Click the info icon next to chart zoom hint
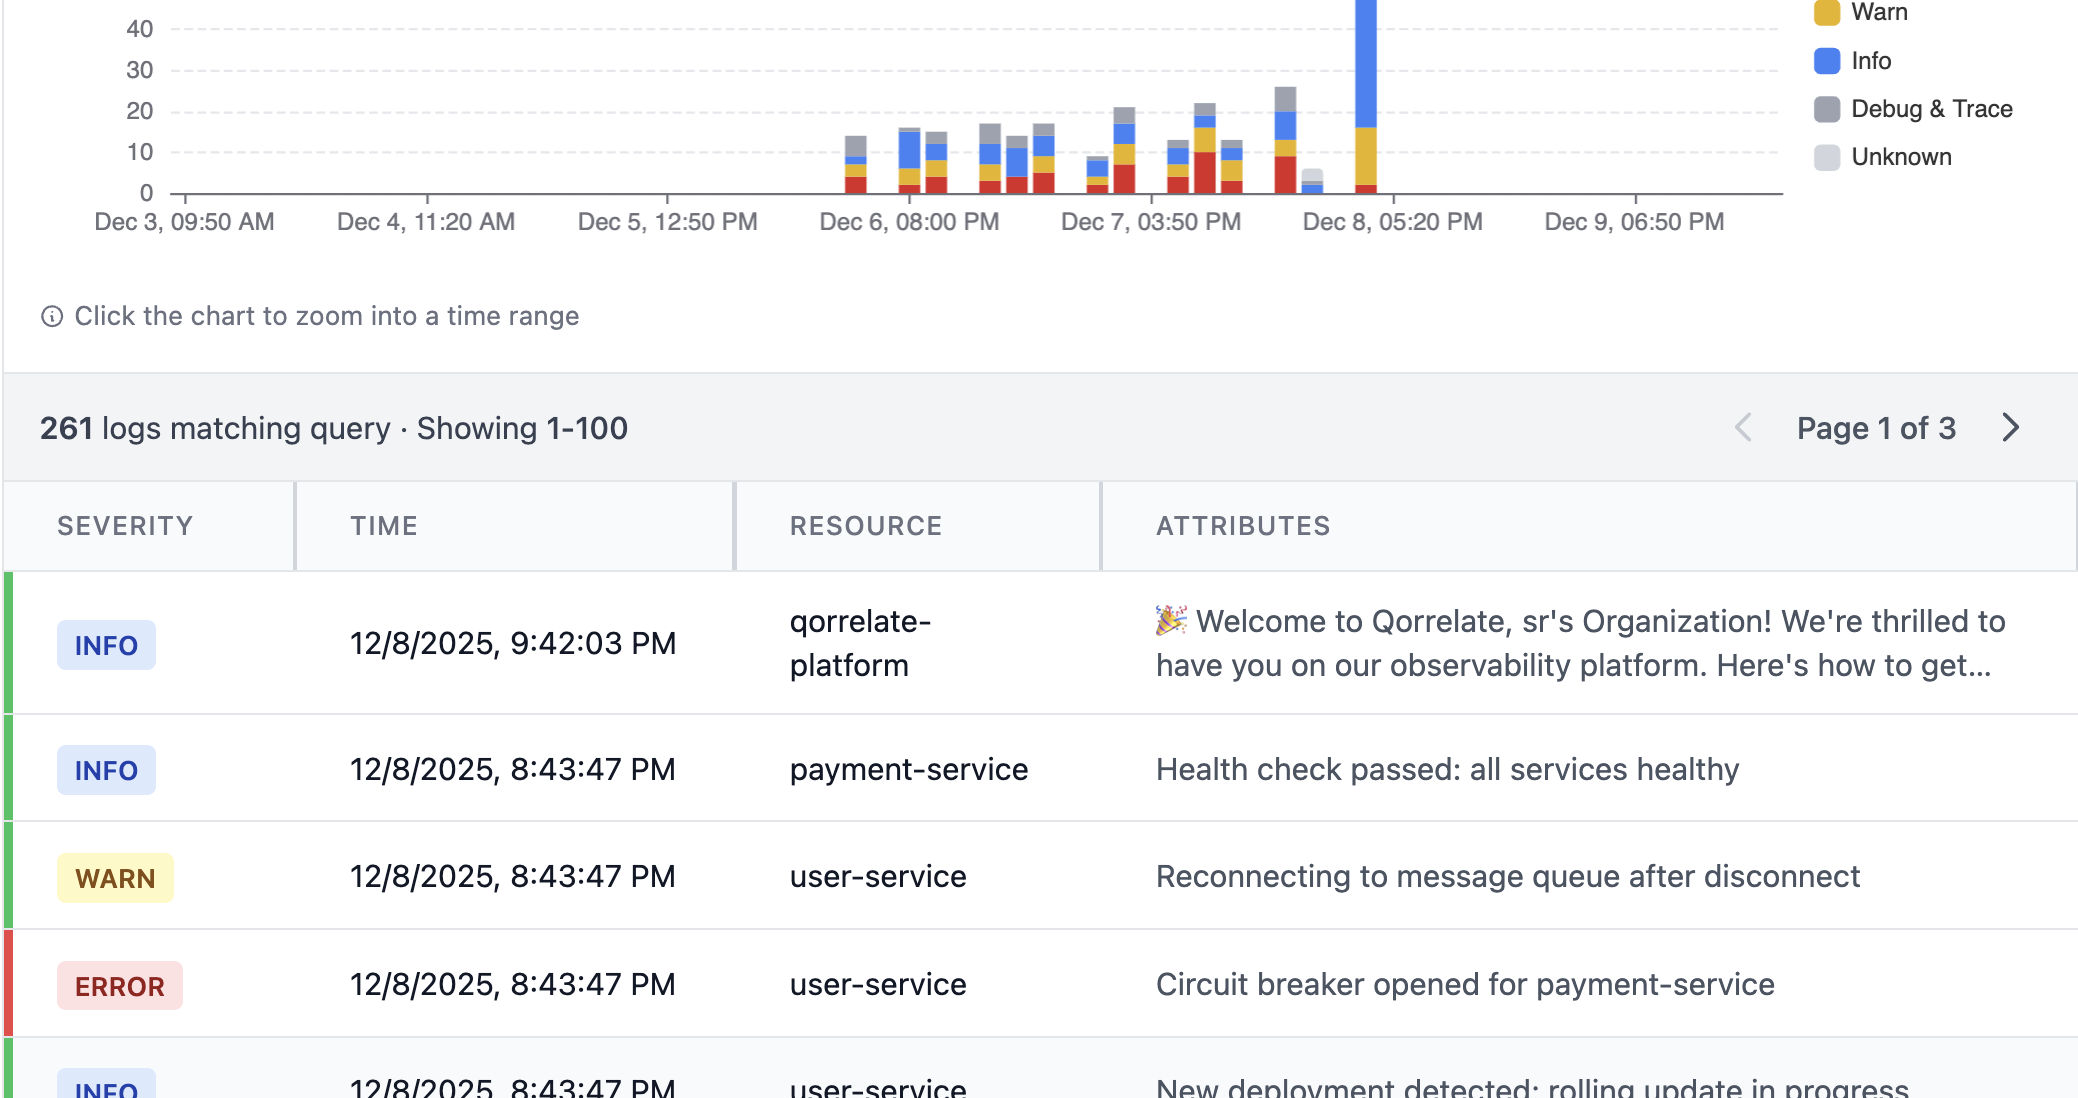 (52, 316)
